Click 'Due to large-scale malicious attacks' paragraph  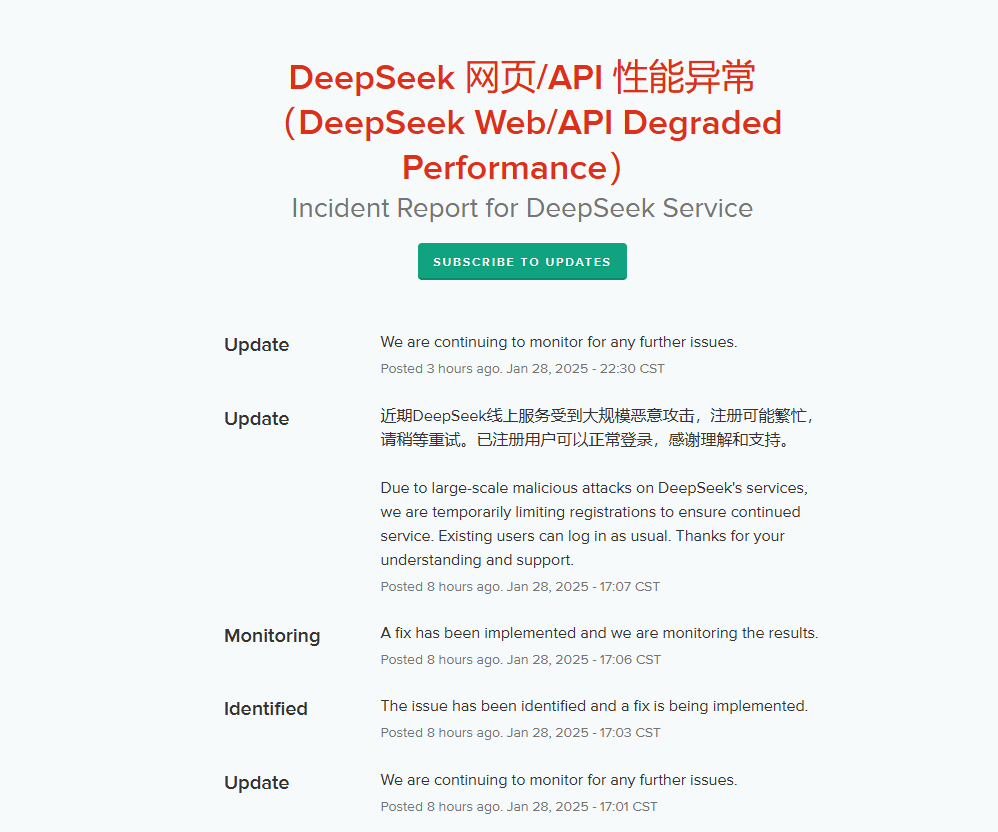594,524
